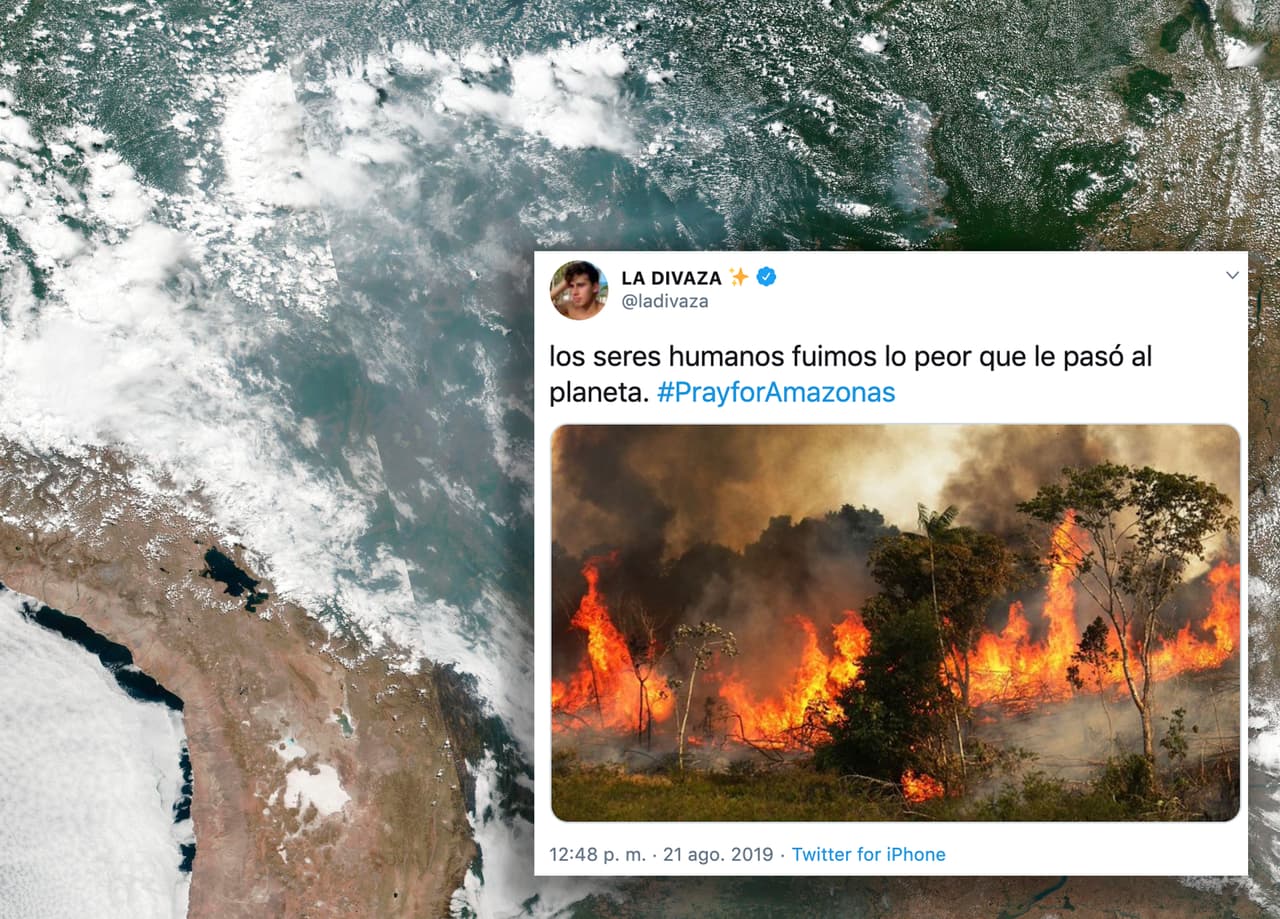Screen dimensions: 1280x919
Task: Open LA DIVAZA's profile avatar
Action: pyautogui.click(x=578, y=290)
